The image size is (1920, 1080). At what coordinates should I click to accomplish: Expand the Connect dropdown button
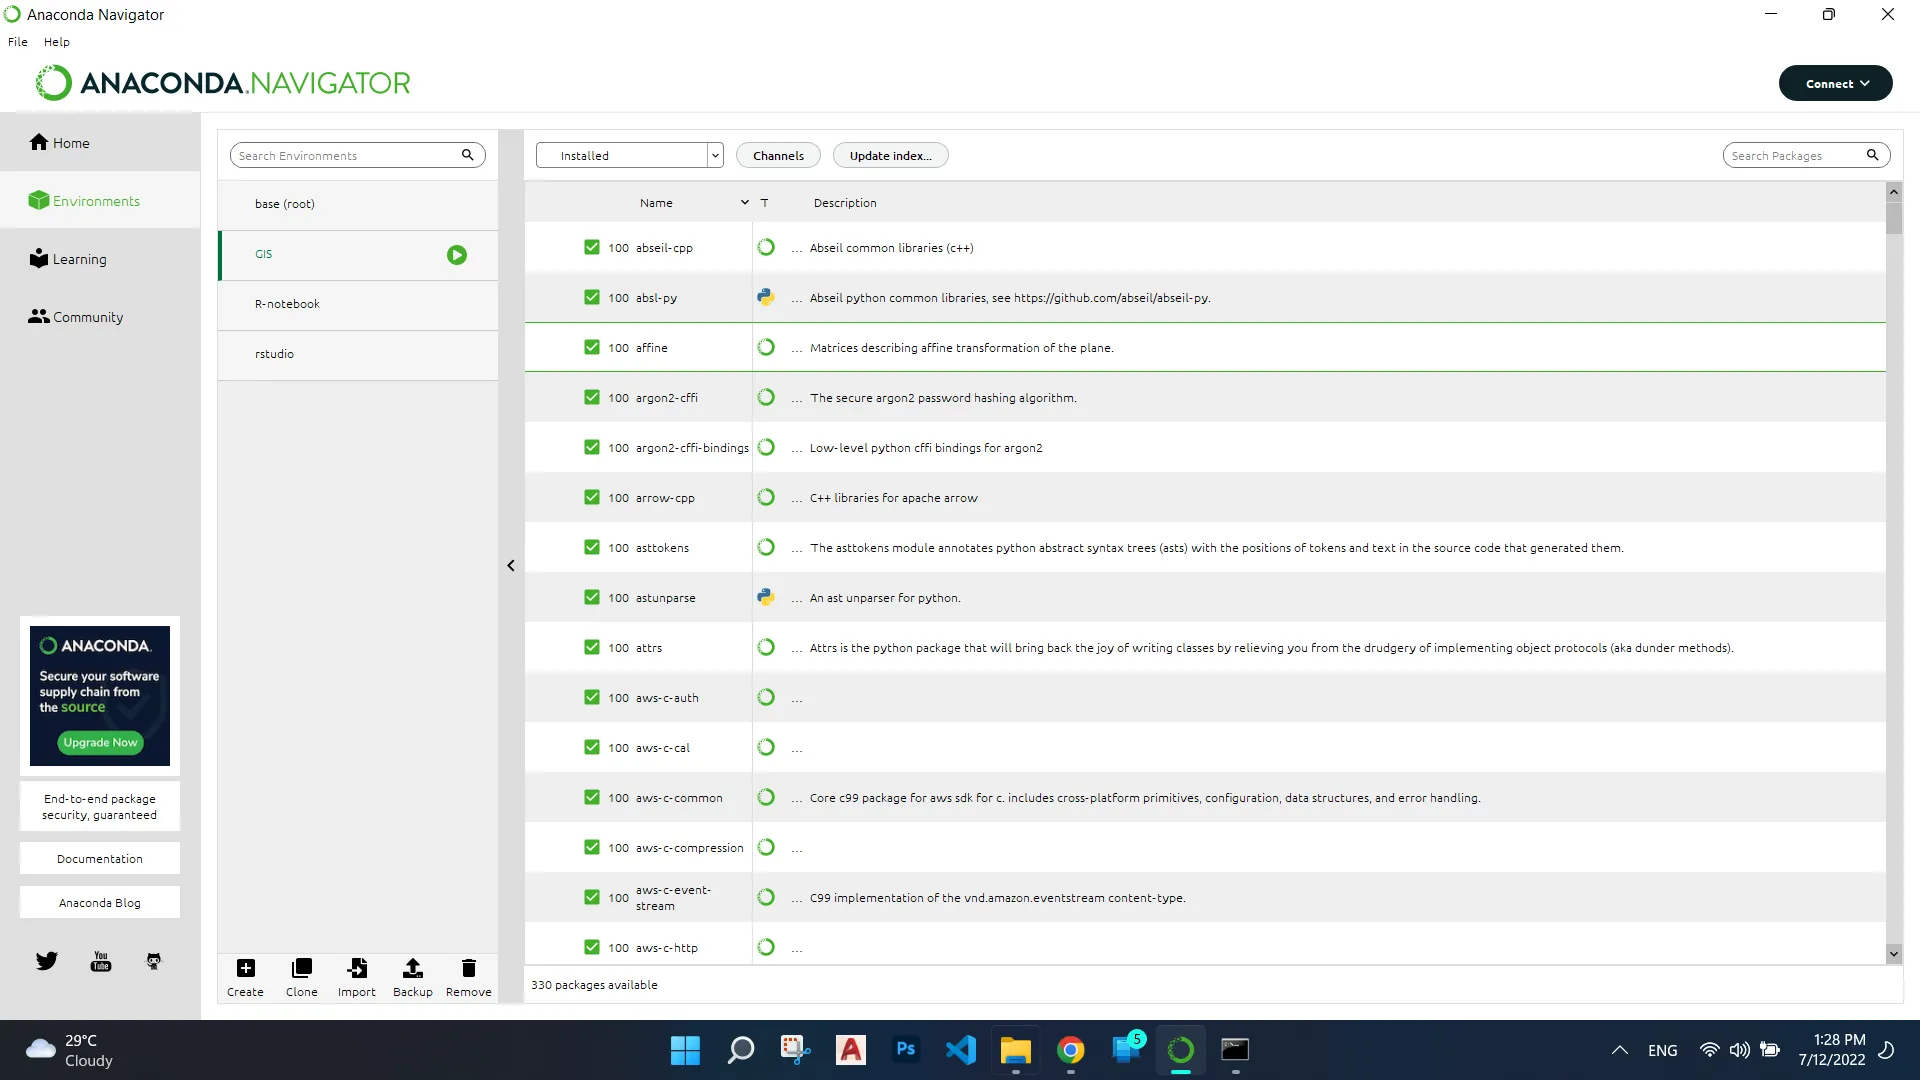click(1835, 83)
